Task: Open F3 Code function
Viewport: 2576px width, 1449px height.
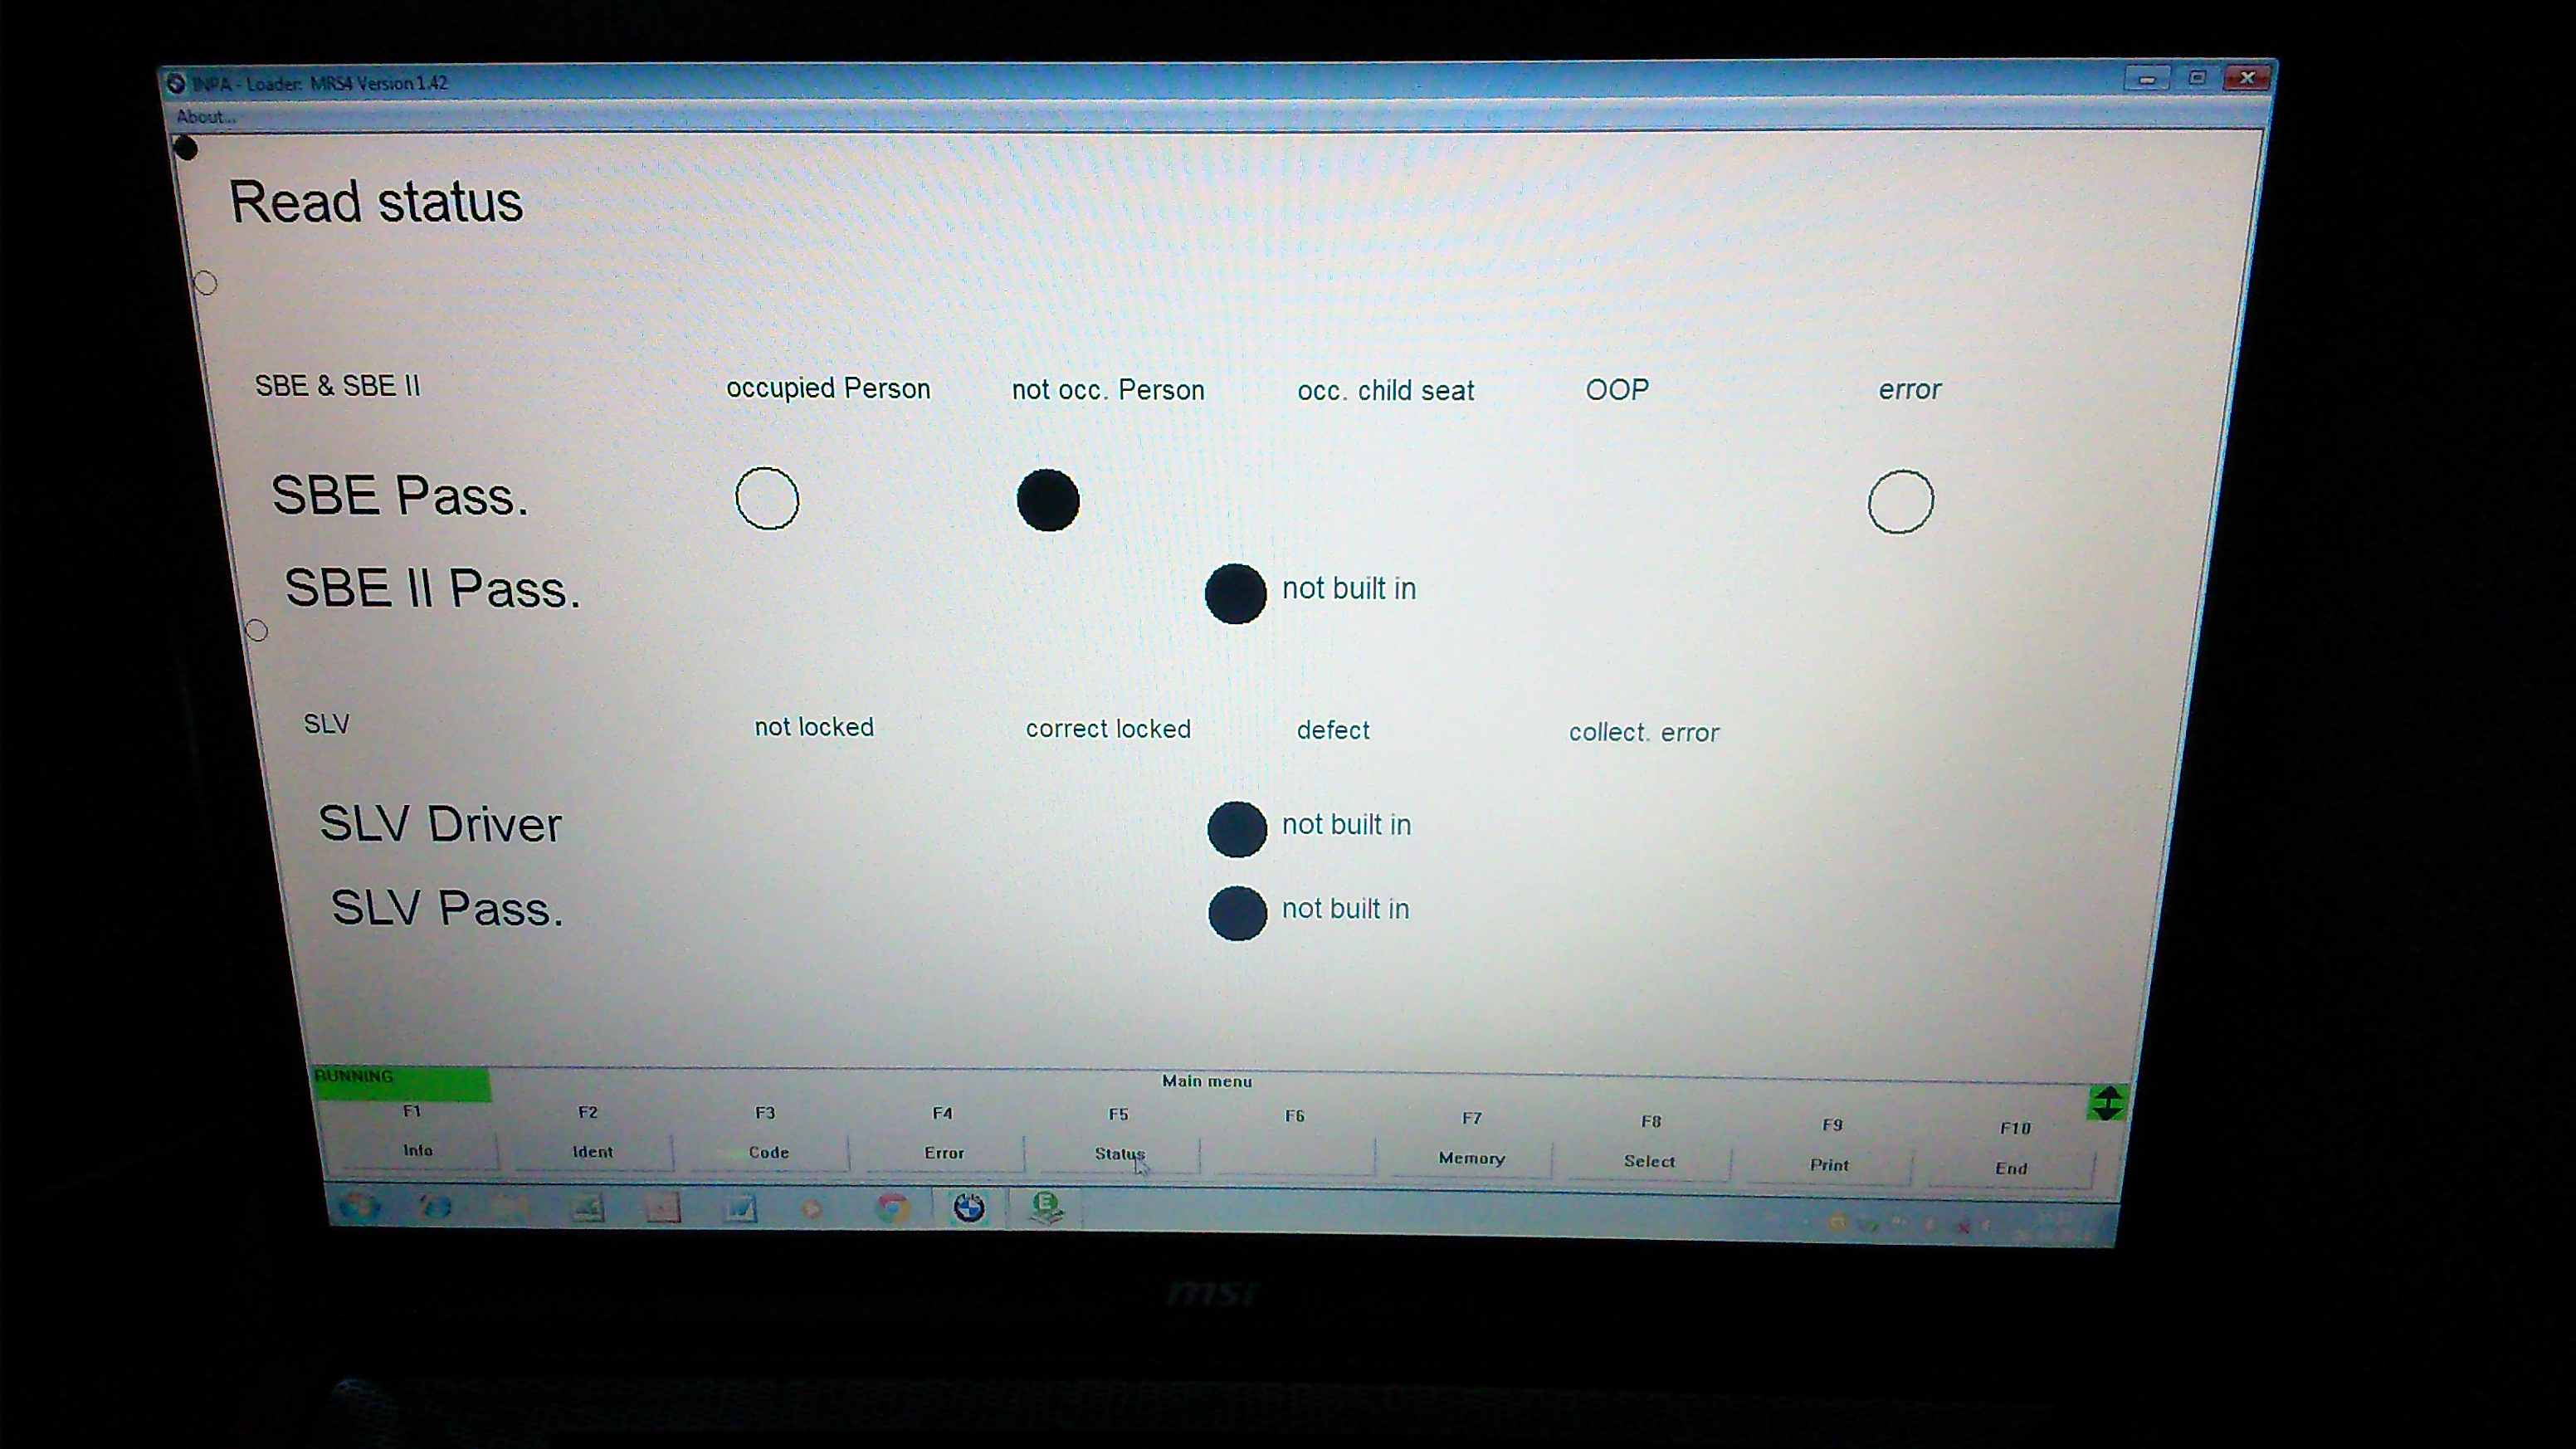Action: [768, 1153]
